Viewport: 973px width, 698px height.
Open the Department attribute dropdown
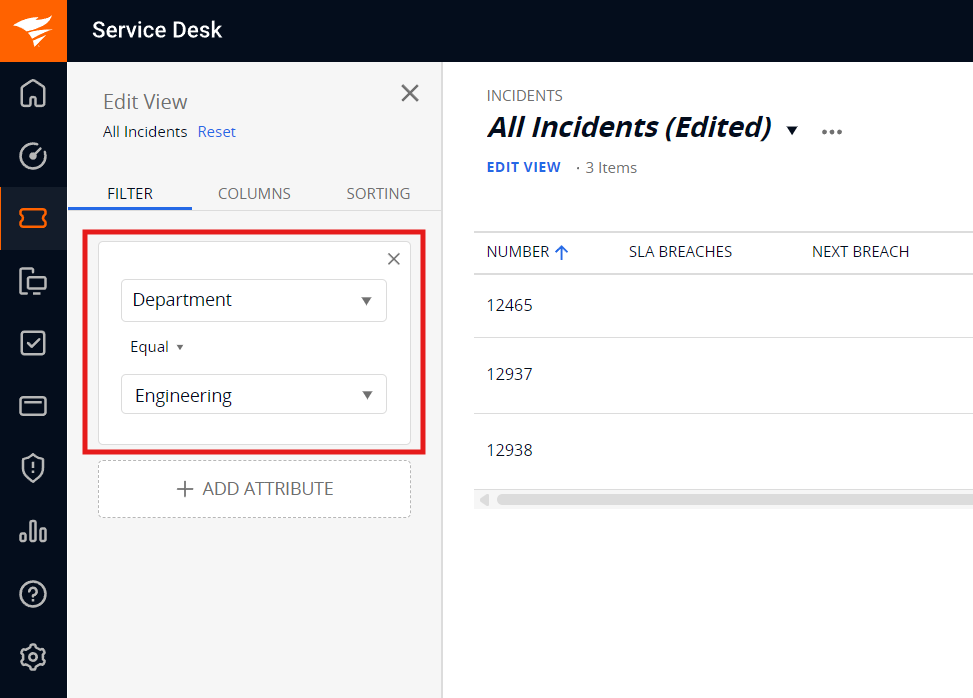tap(253, 300)
